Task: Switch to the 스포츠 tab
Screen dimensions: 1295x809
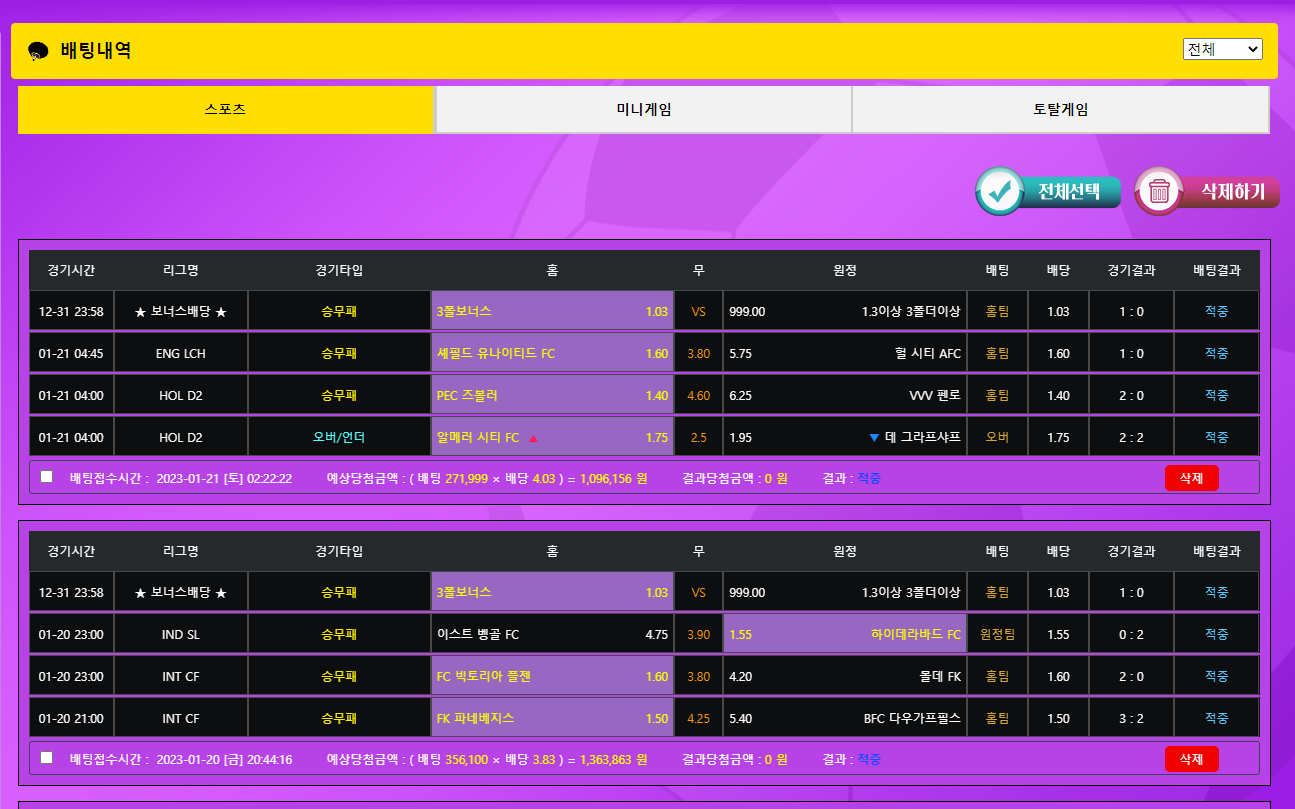Action: tap(226, 110)
